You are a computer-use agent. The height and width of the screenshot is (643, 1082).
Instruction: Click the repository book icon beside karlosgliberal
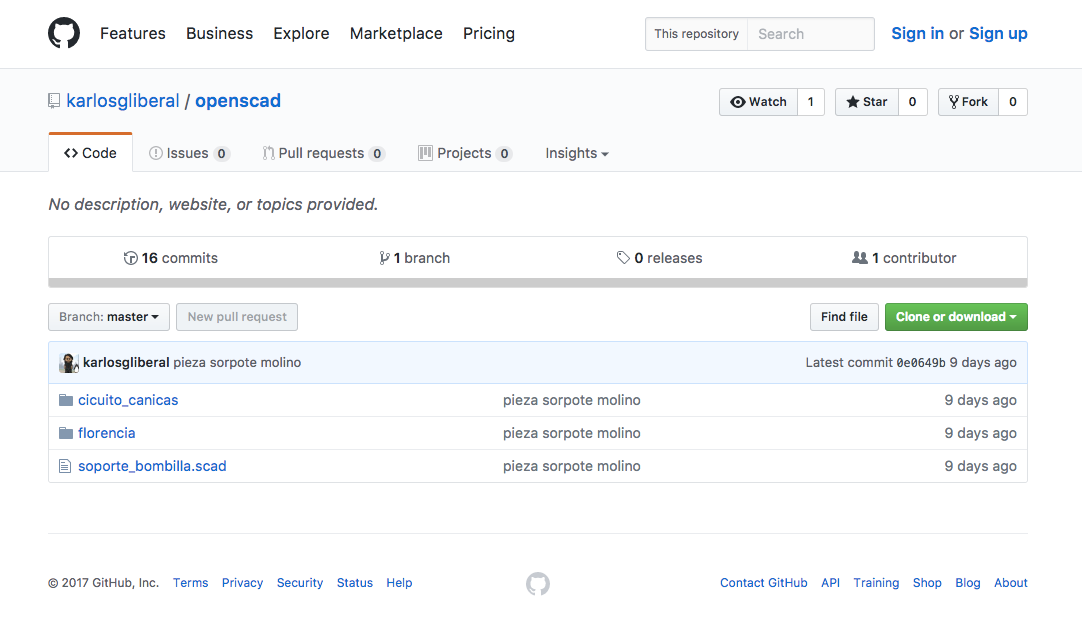pos(54,101)
